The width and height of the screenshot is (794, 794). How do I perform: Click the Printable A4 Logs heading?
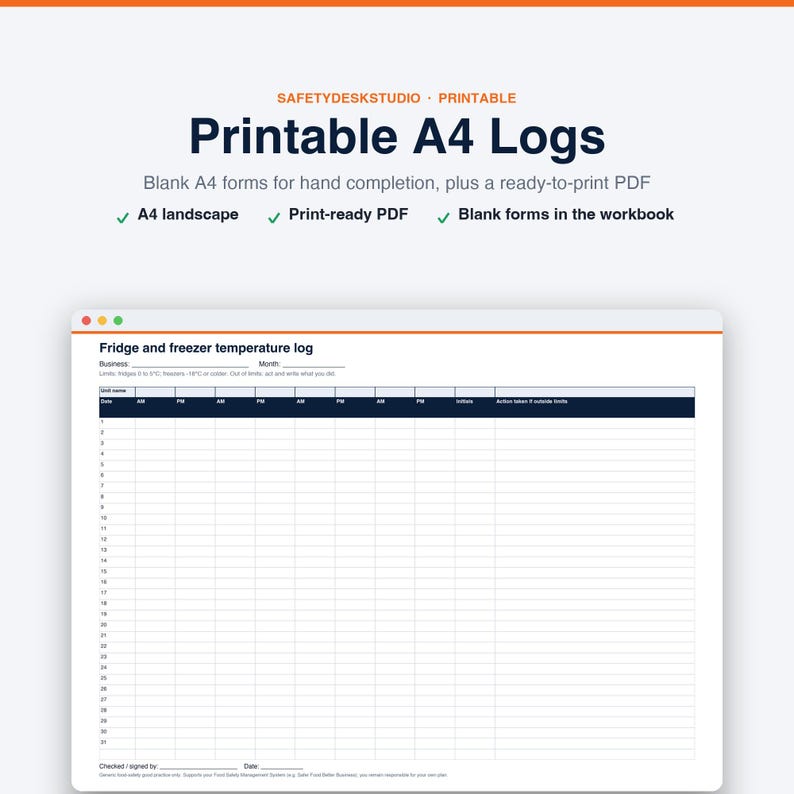(397, 137)
